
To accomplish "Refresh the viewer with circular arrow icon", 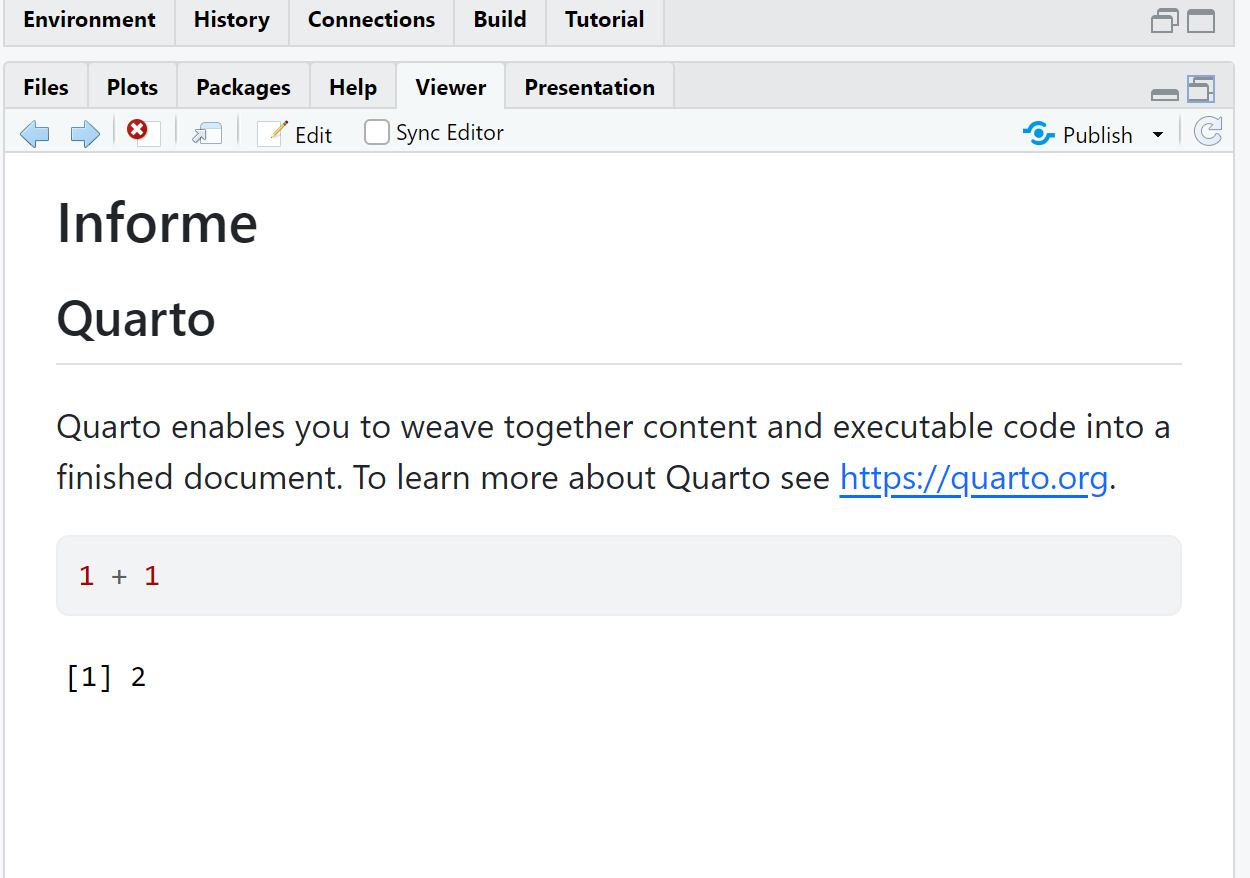I will click(x=1208, y=132).
